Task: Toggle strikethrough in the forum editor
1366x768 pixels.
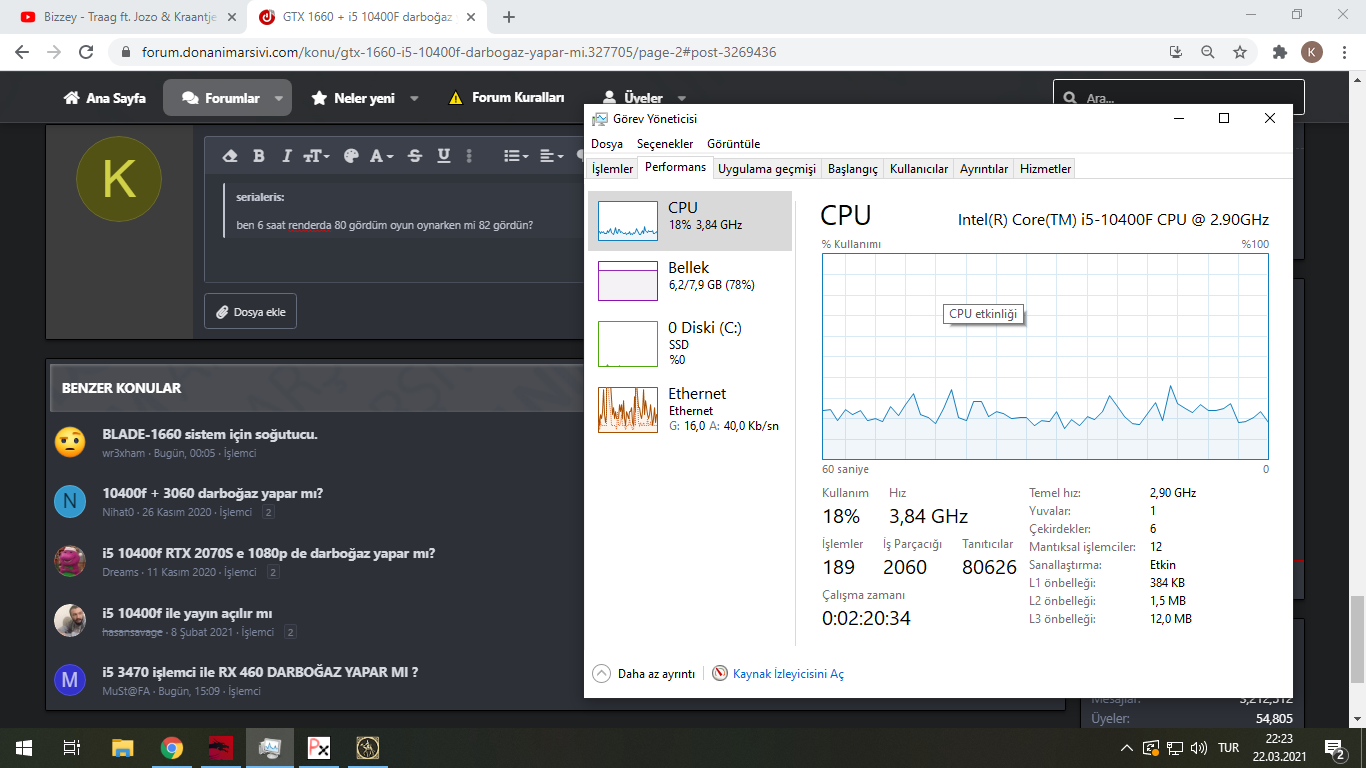Action: [x=415, y=156]
